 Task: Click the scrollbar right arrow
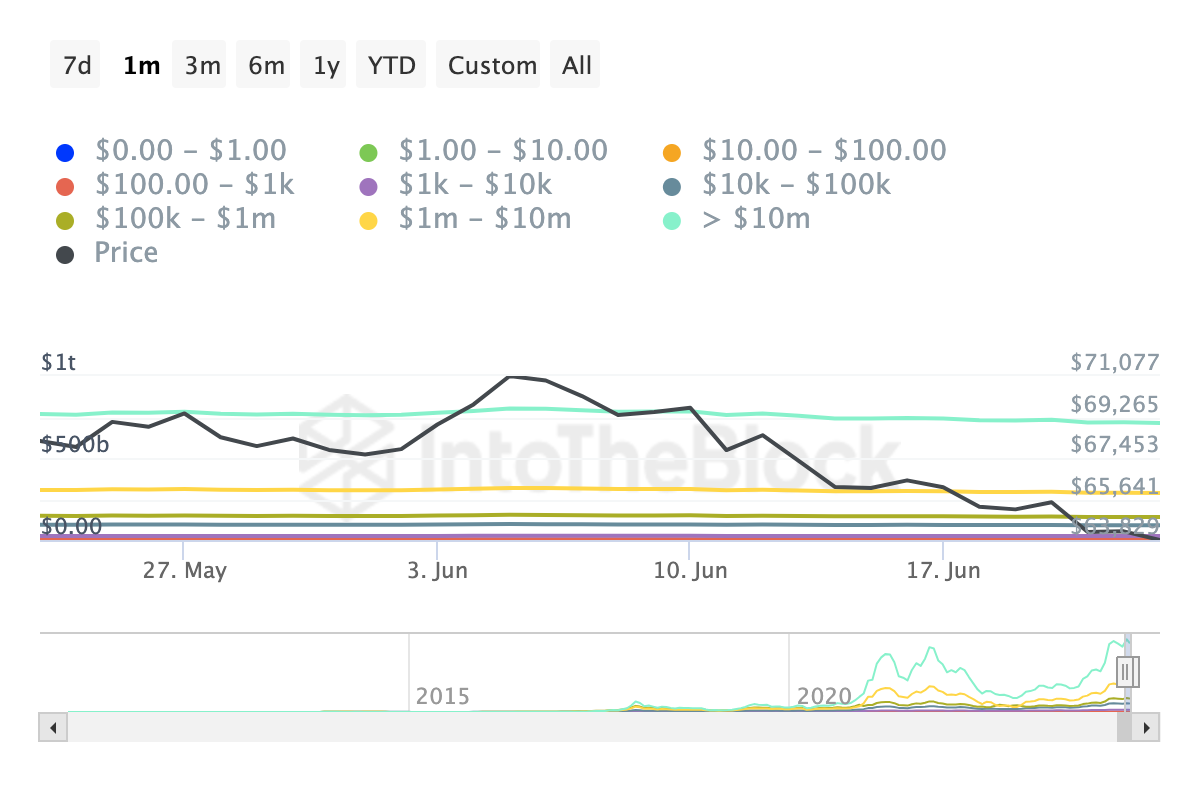point(1146,727)
